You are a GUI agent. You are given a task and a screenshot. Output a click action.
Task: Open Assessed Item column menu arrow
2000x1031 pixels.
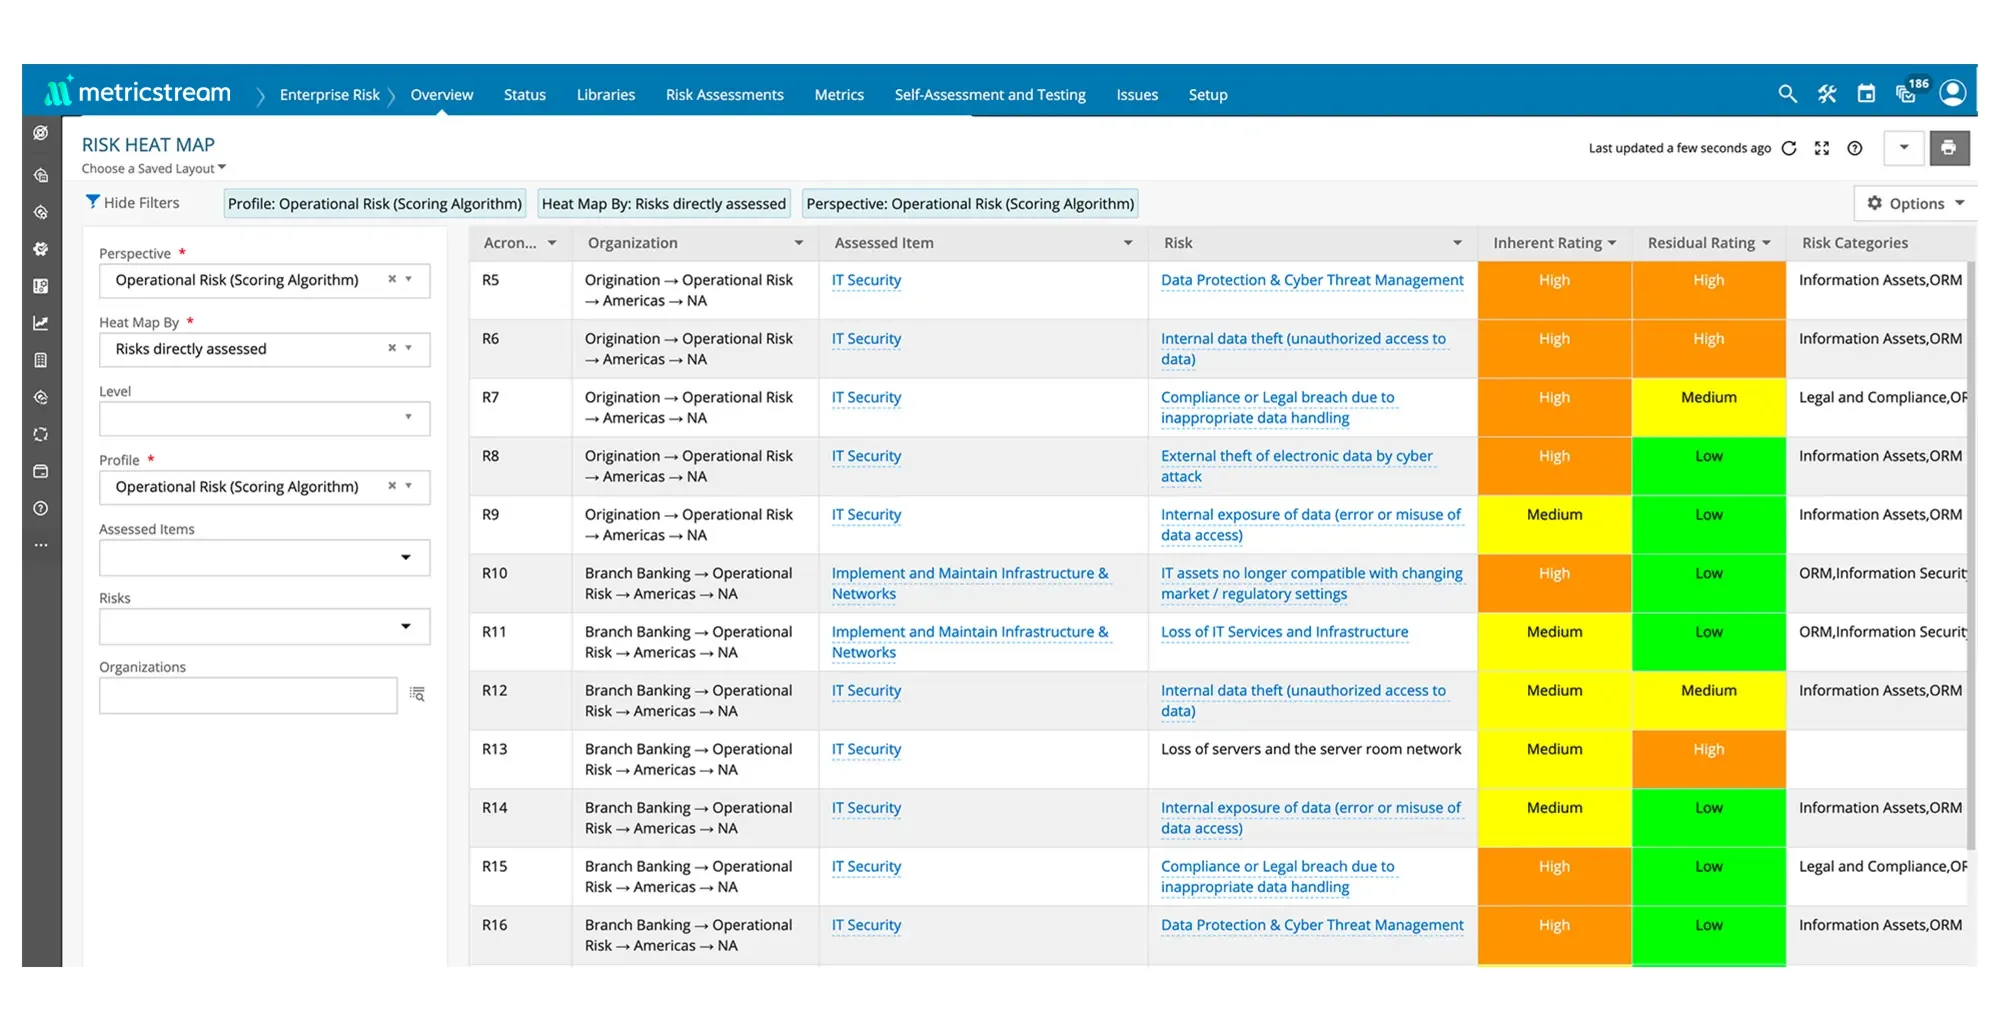[x=1128, y=243]
